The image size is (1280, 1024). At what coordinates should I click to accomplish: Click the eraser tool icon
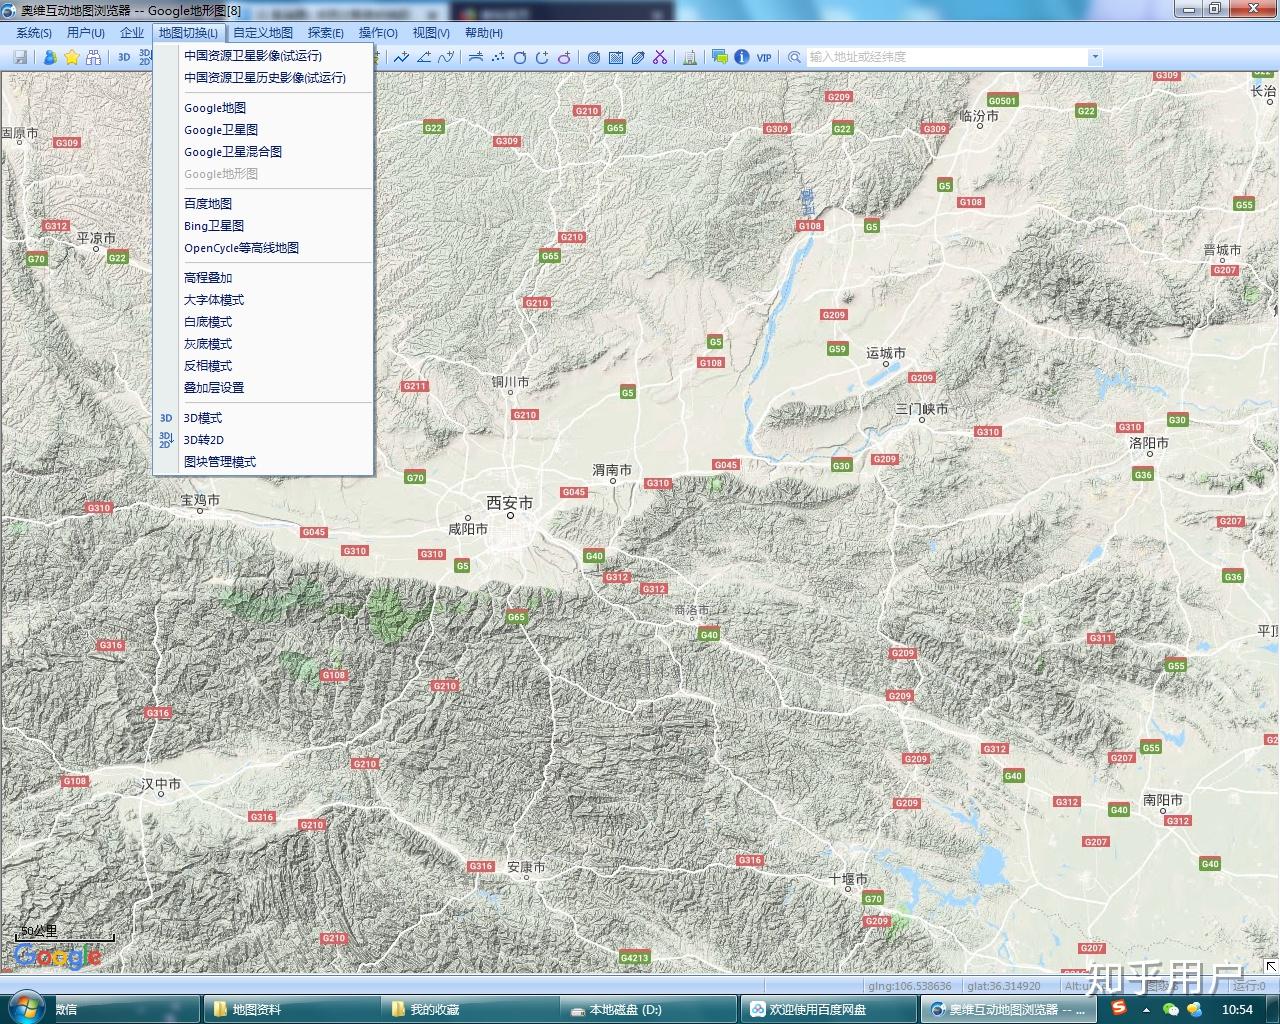638,57
